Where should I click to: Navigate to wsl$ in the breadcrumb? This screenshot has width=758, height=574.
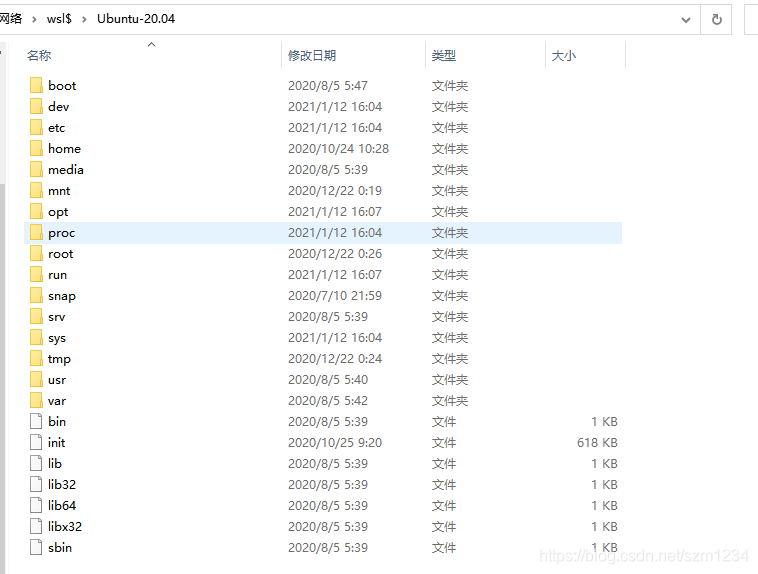pos(59,19)
